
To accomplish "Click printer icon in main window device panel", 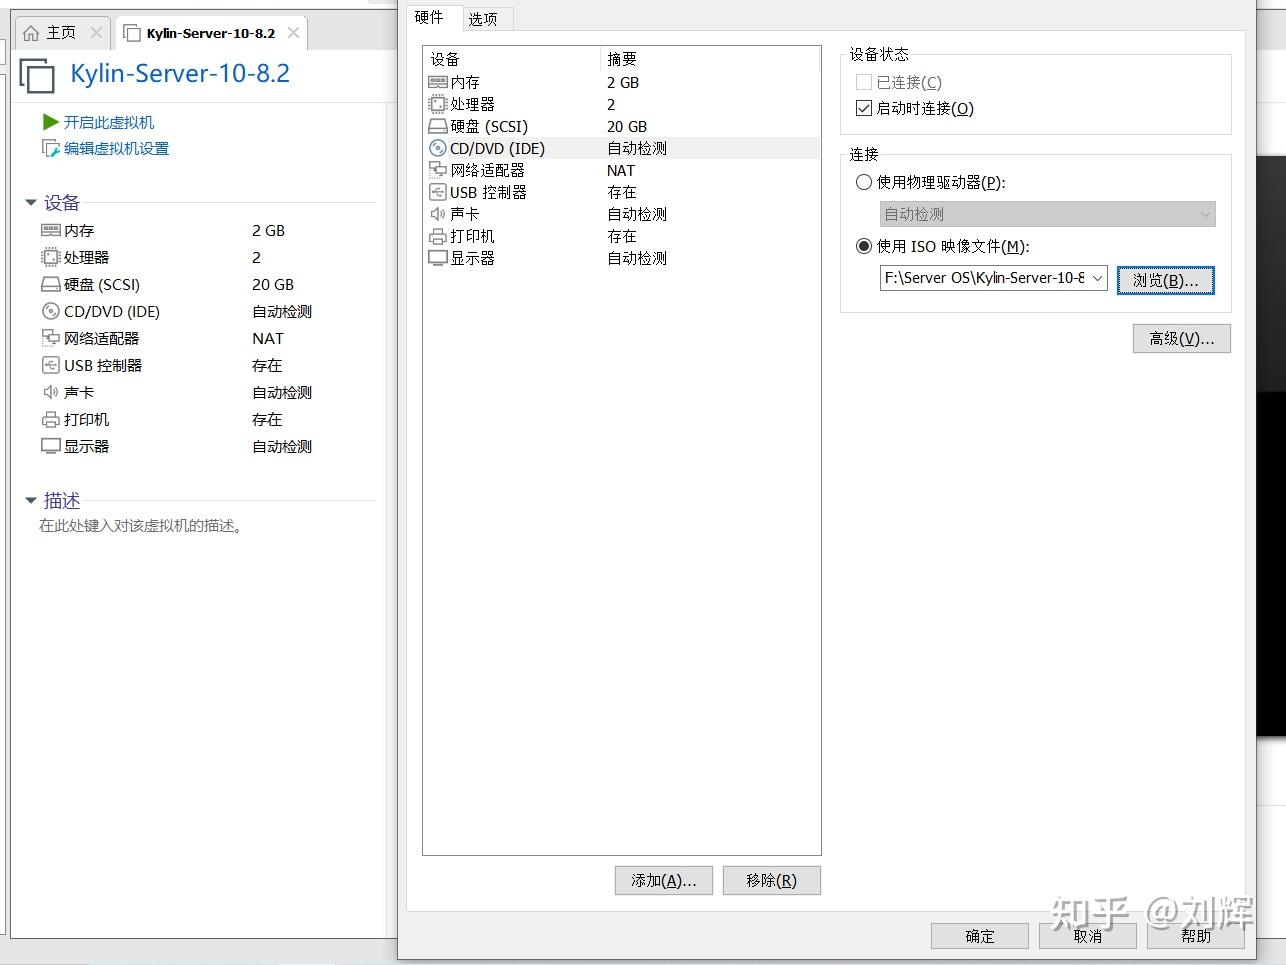I will (51, 419).
